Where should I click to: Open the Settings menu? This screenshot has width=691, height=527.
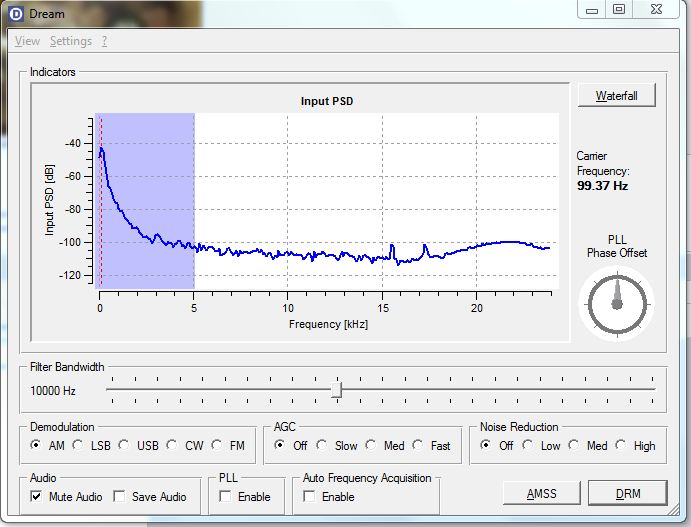click(x=71, y=41)
